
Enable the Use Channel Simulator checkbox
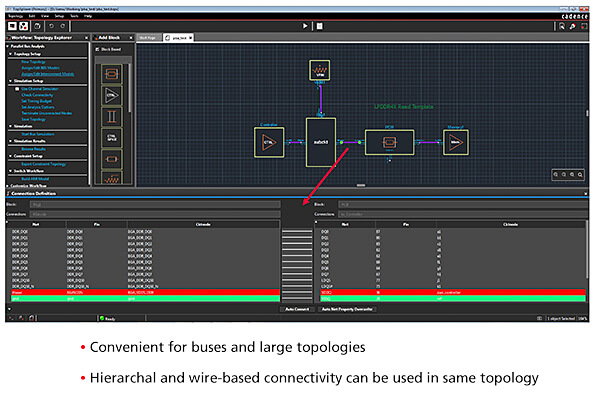[17, 88]
